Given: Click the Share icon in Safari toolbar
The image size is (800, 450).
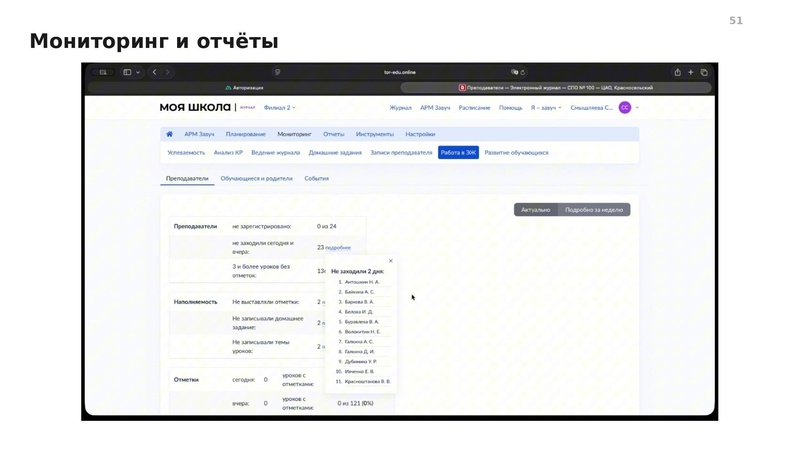Looking at the screenshot, I should coord(678,72).
